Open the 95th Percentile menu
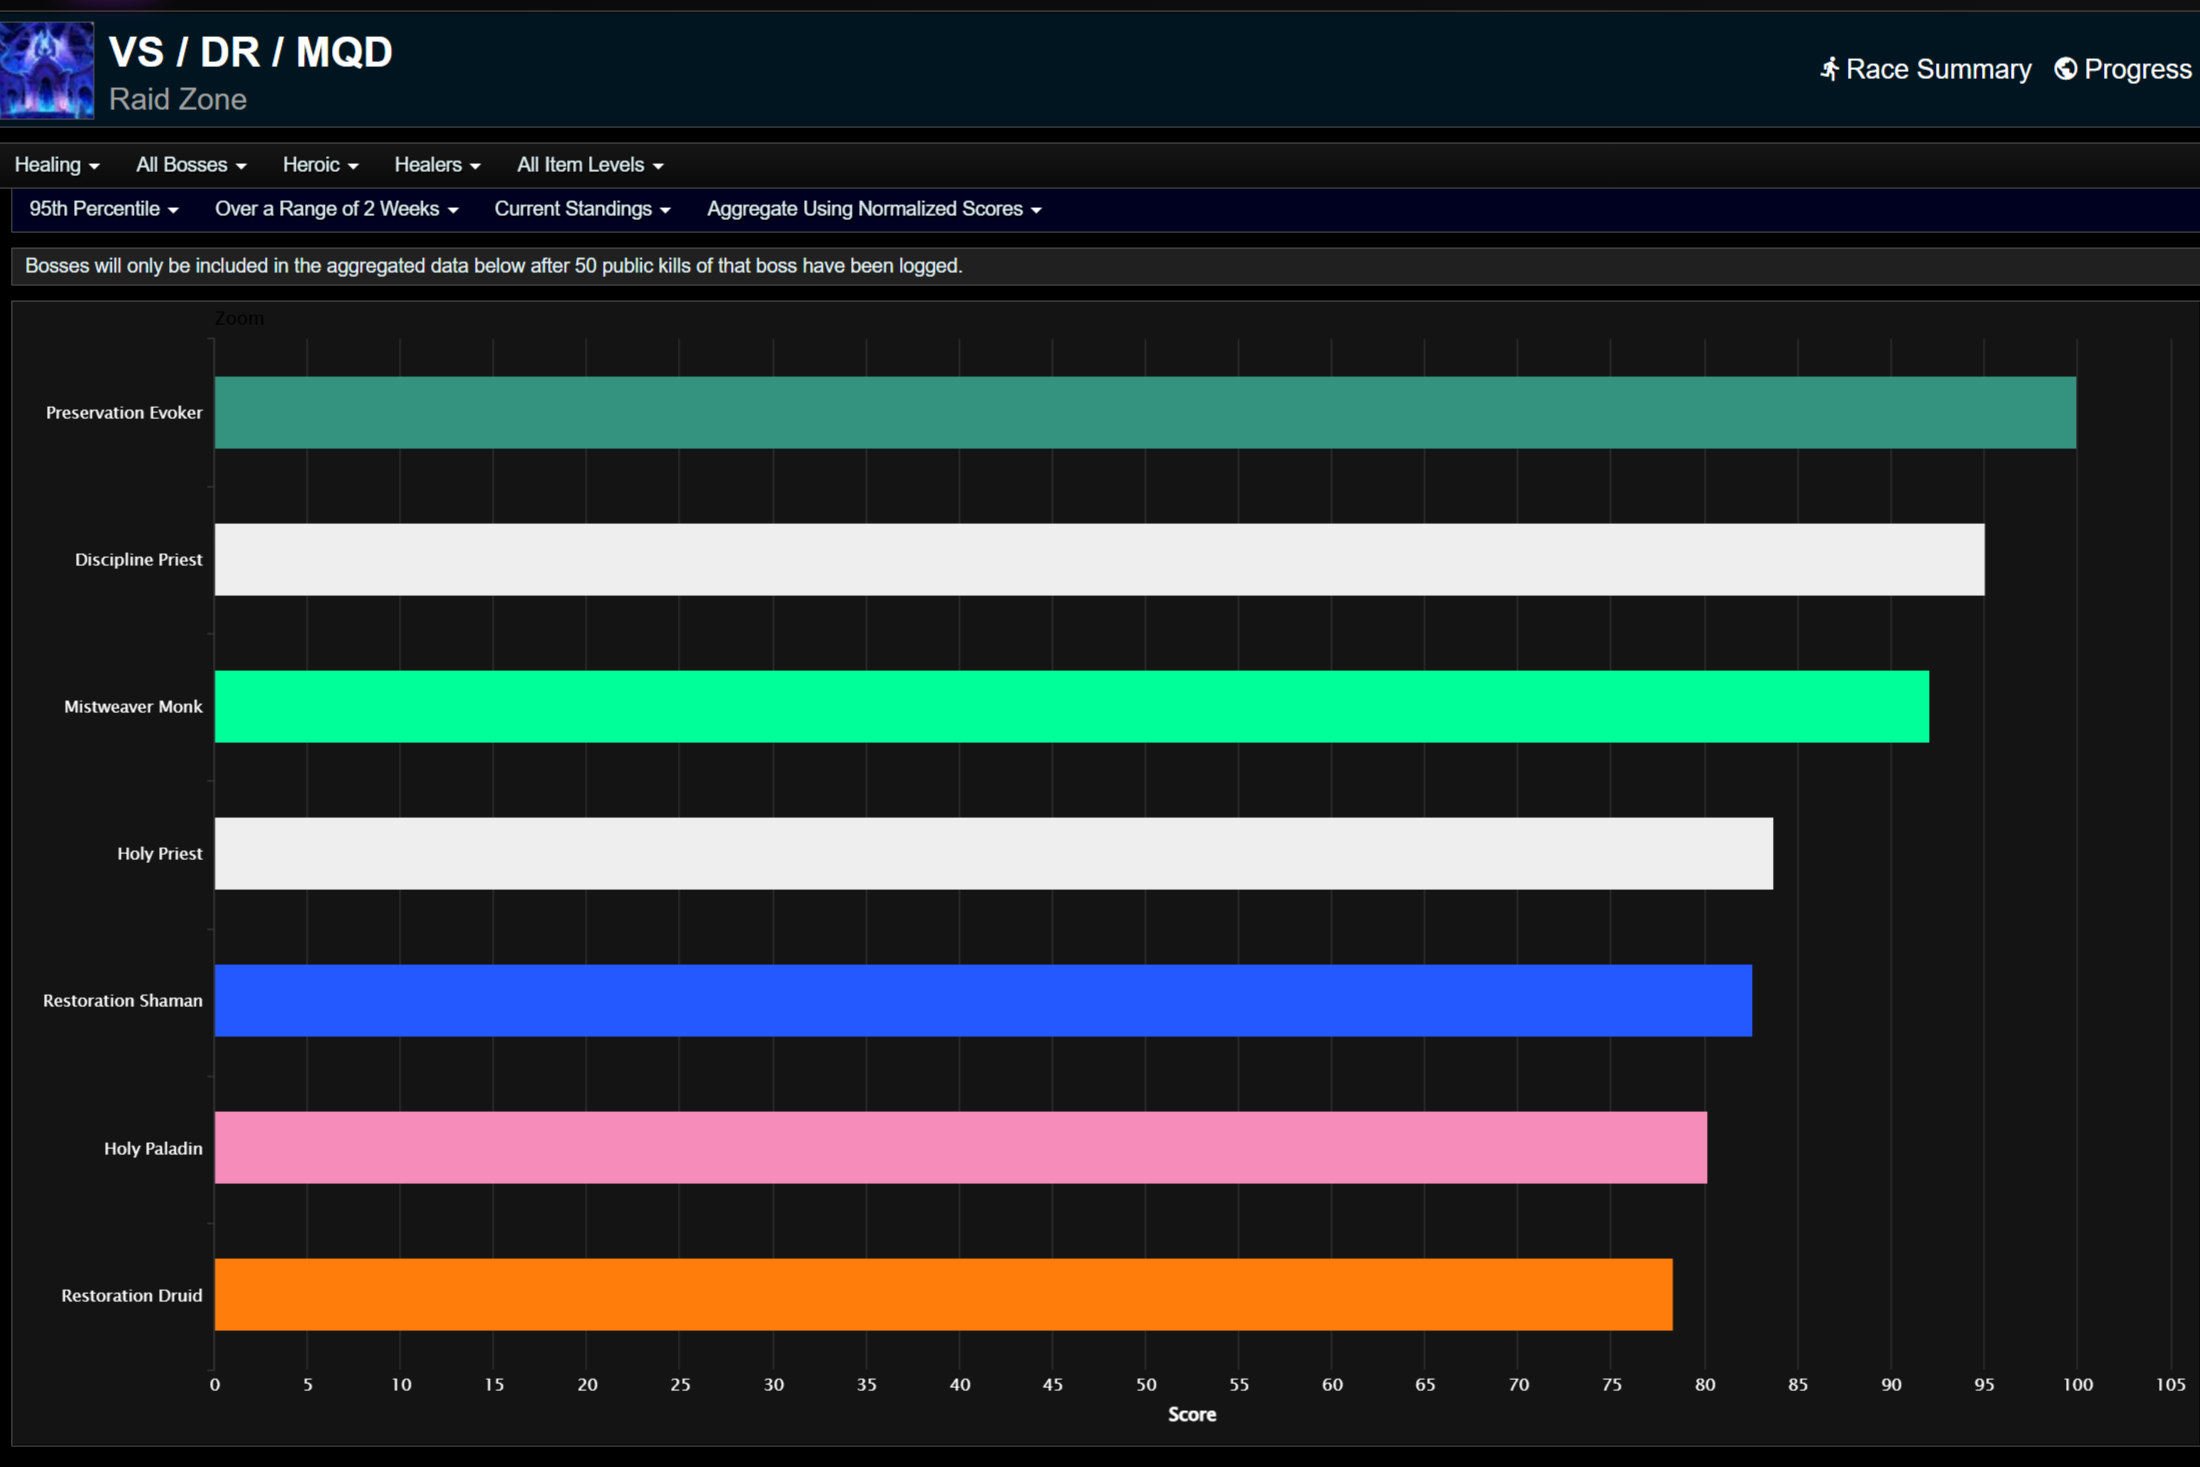2200x1467 pixels. tap(104, 209)
